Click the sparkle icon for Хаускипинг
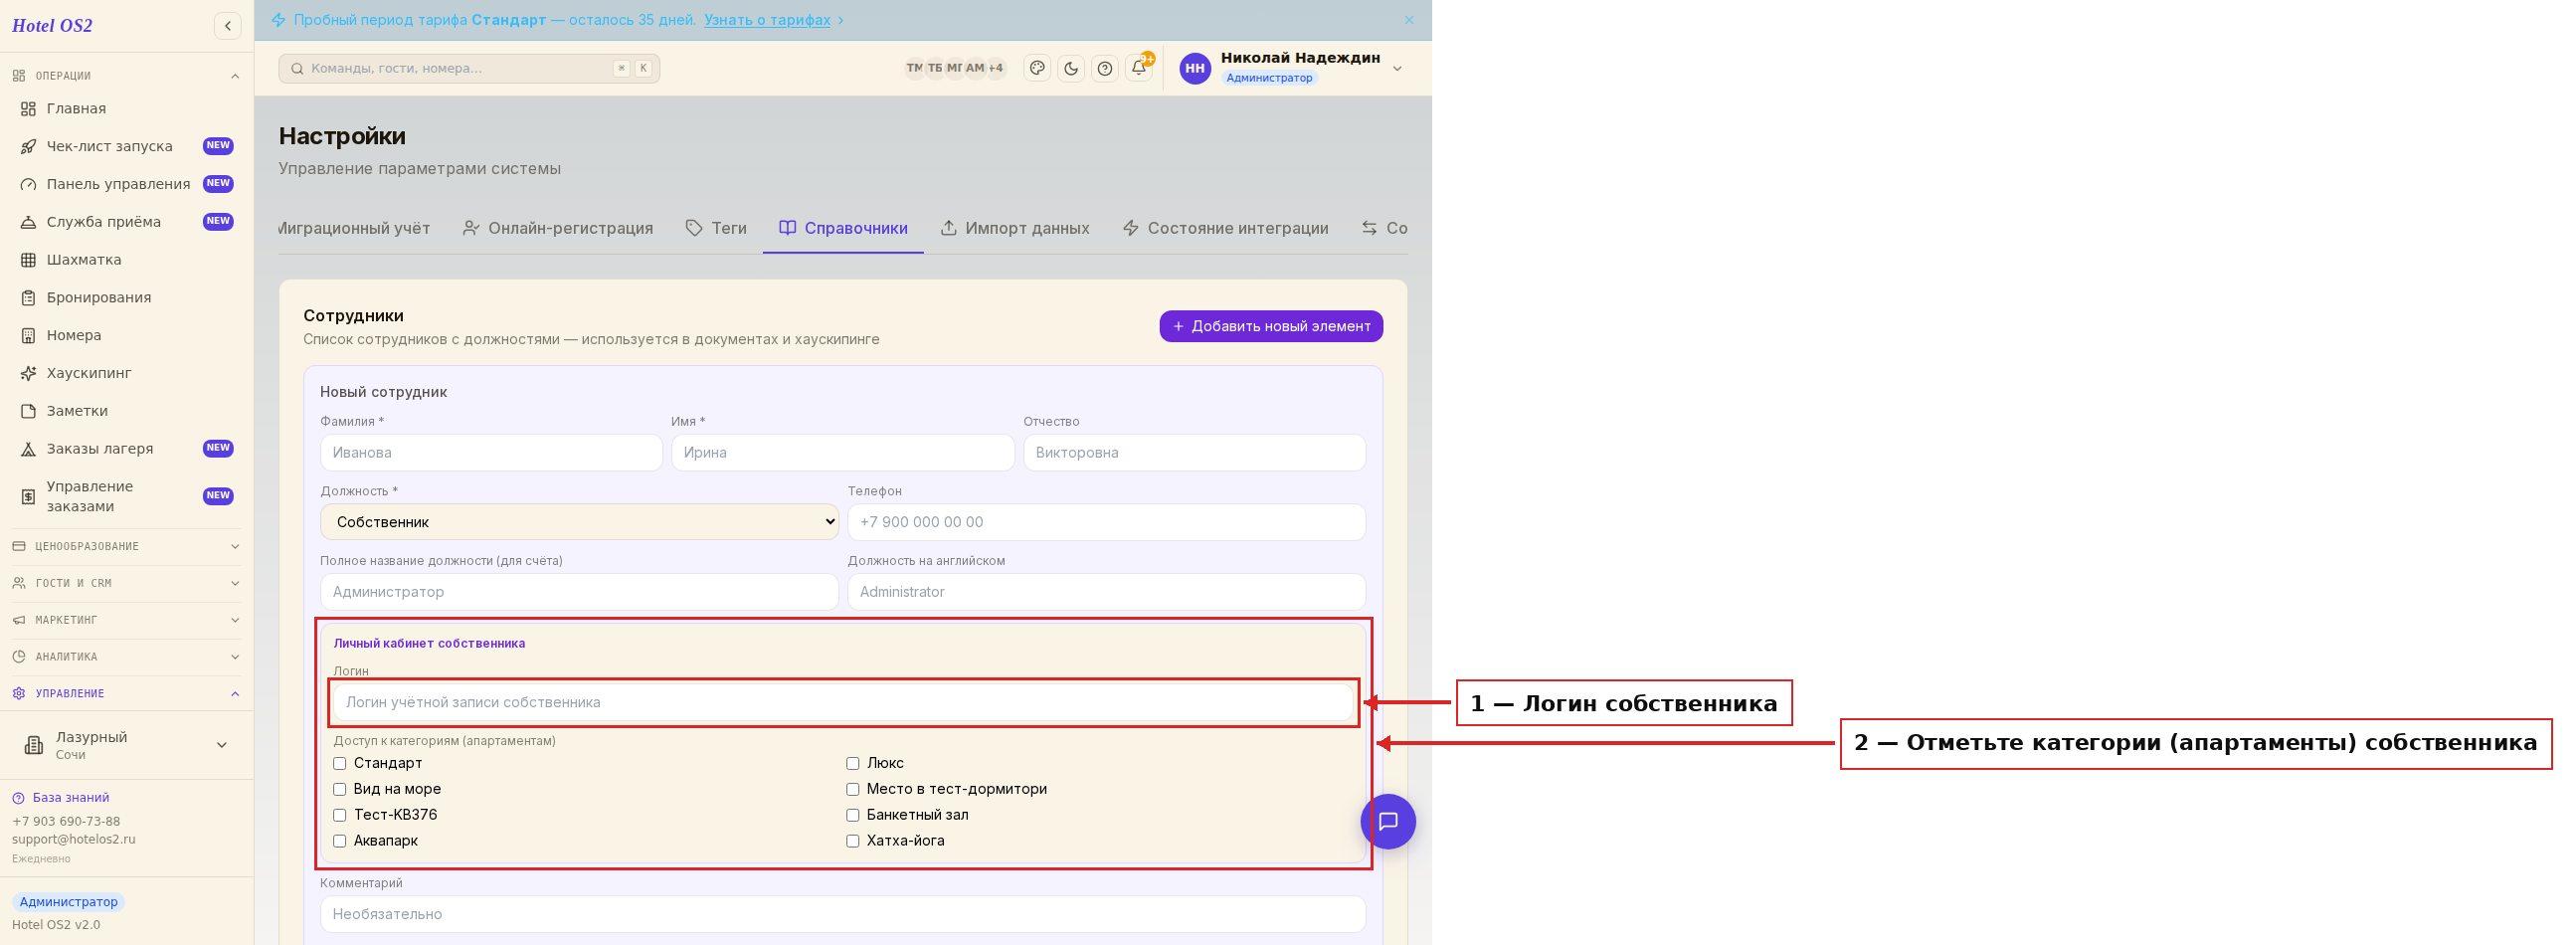Image resolution: width=2576 pixels, height=945 pixels. [28, 373]
